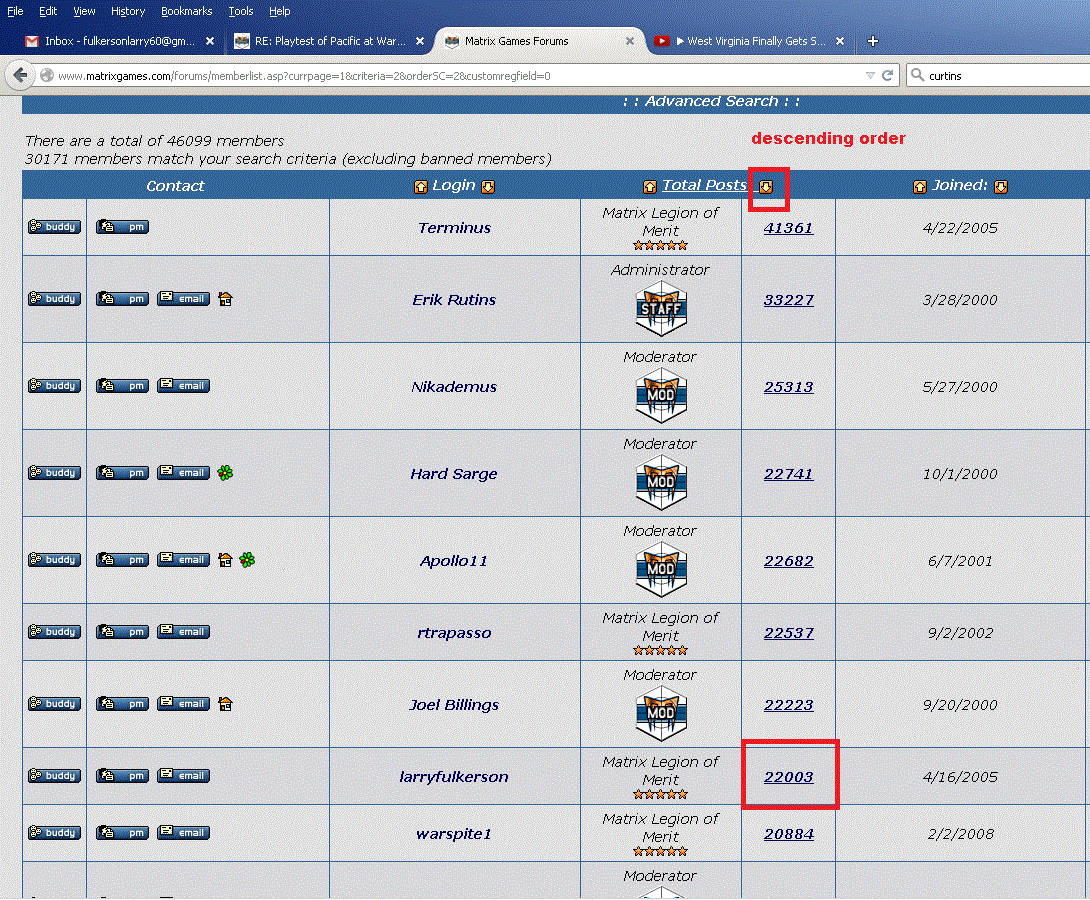Go back with browser back arrow
Screen dimensions: 1090x900
(x=21, y=75)
